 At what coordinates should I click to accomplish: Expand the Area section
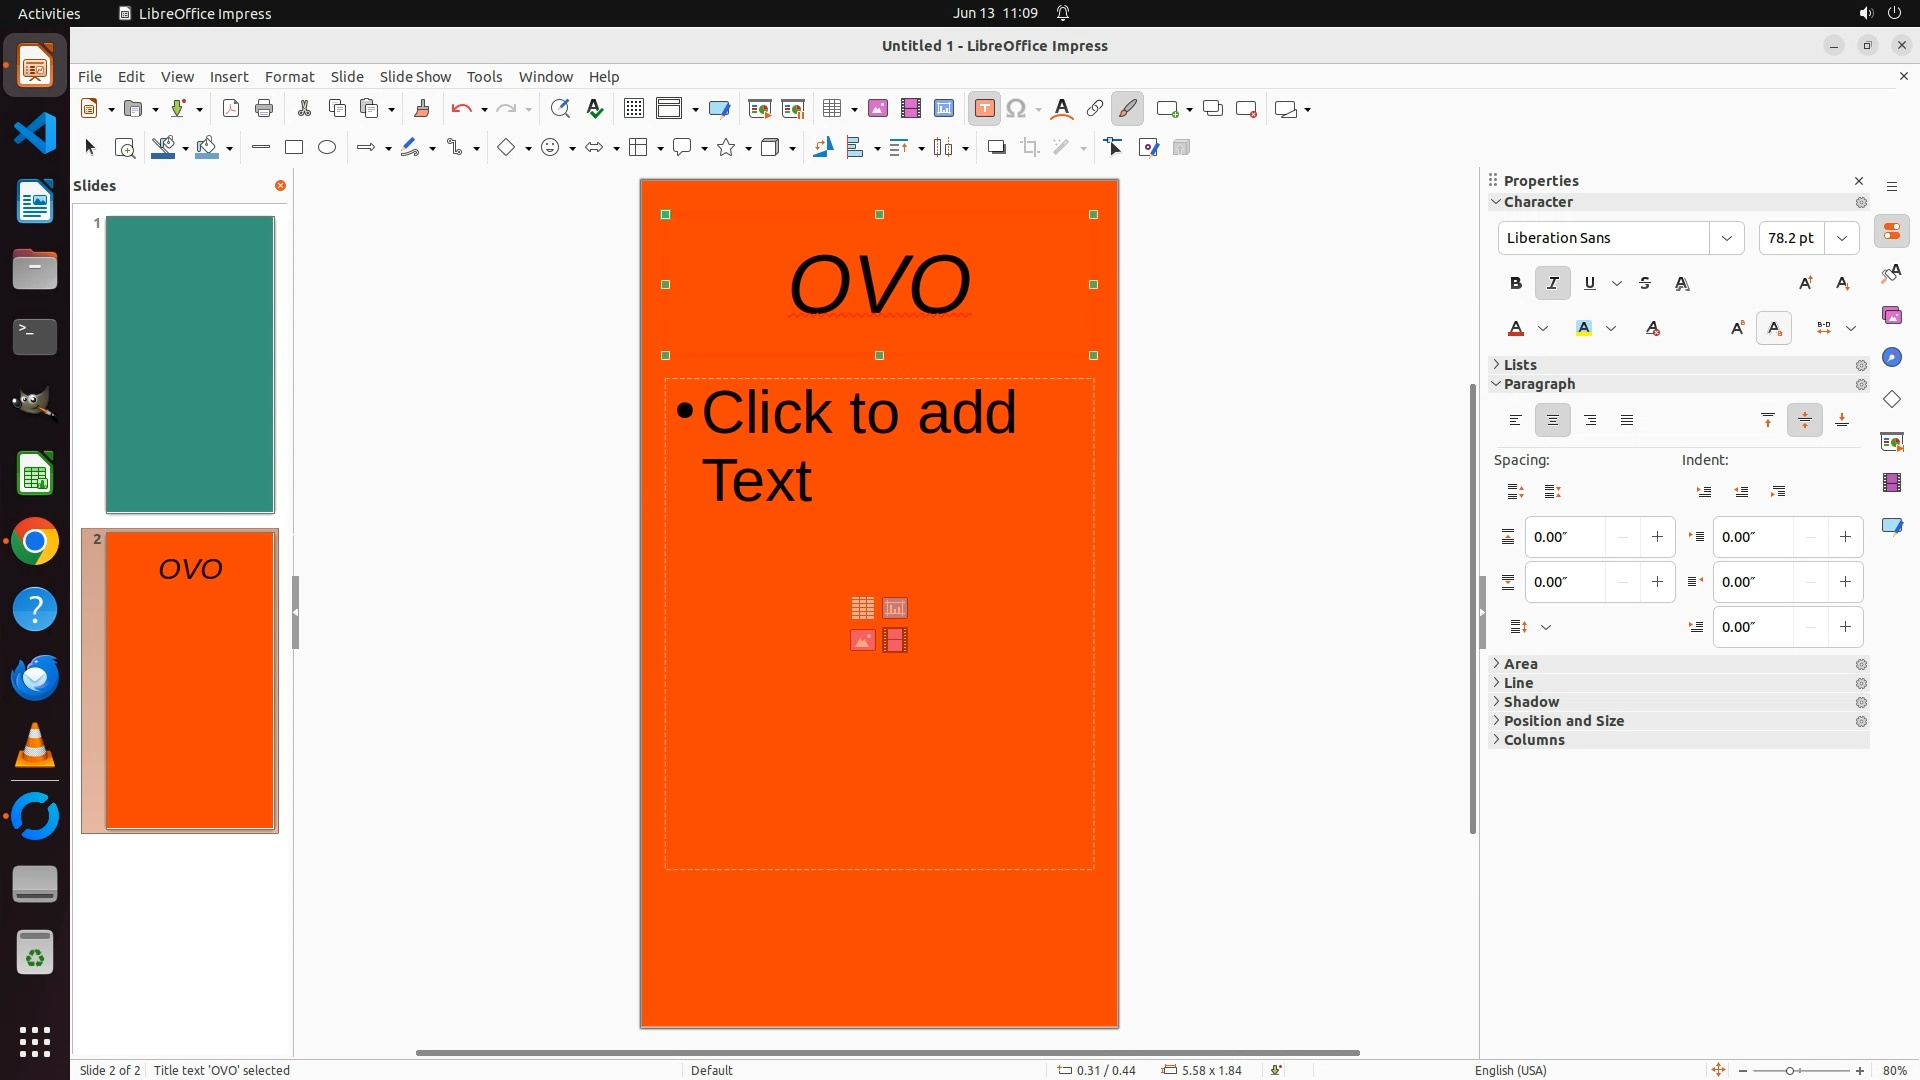tap(1520, 664)
